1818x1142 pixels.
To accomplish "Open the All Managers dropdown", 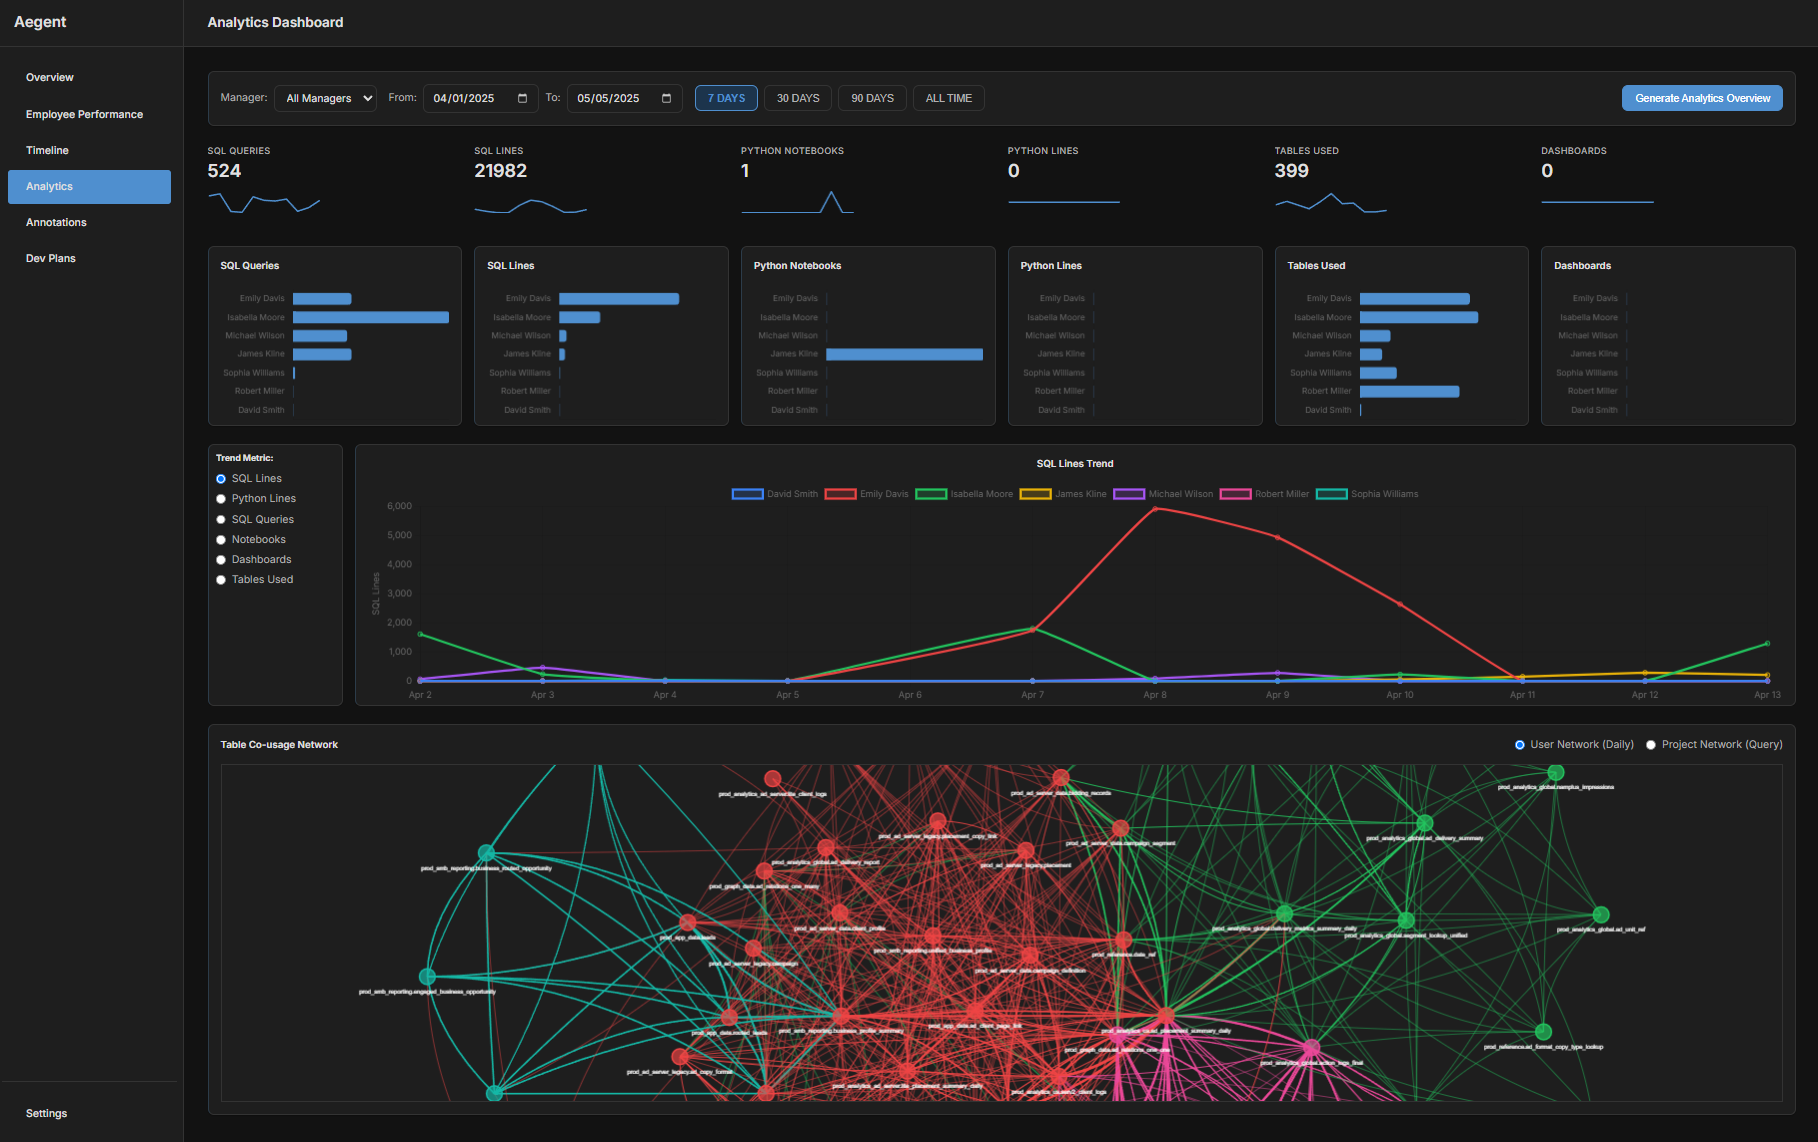I will tap(325, 98).
